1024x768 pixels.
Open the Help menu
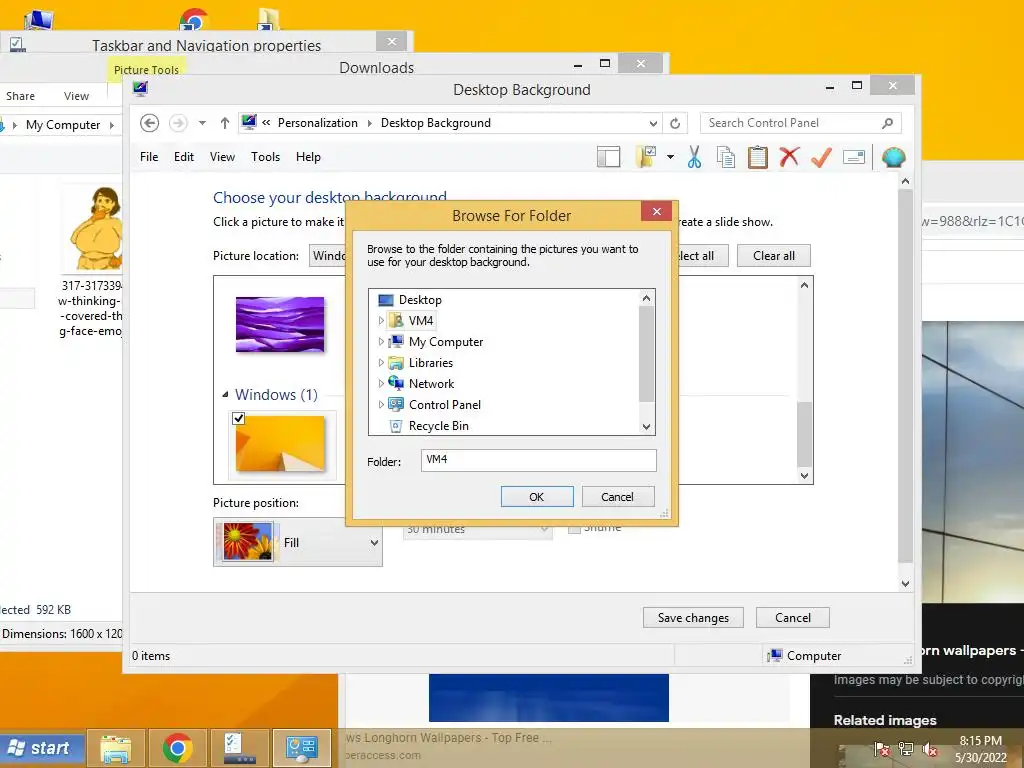308,157
